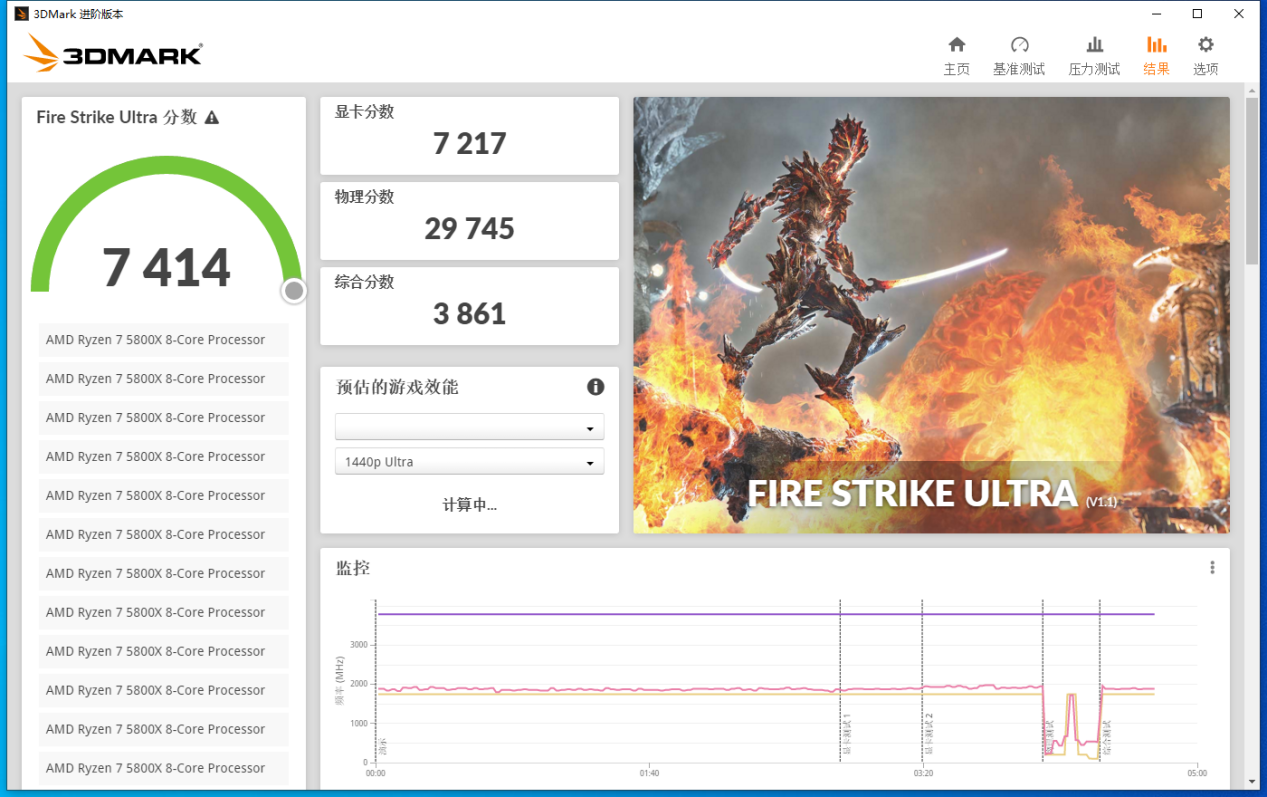This screenshot has height=797, width=1267.
Task: Click the 03:20 time label on chart
Action: pos(923,773)
